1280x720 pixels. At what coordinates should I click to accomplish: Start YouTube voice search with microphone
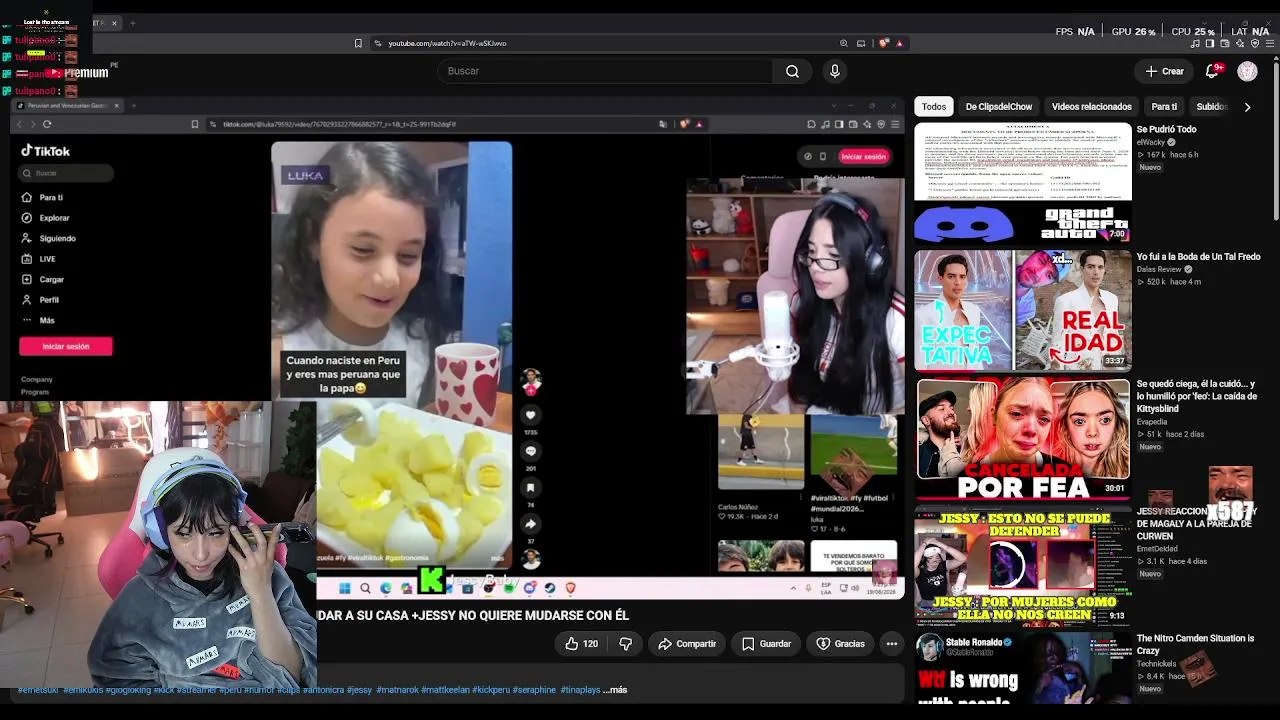coord(835,71)
